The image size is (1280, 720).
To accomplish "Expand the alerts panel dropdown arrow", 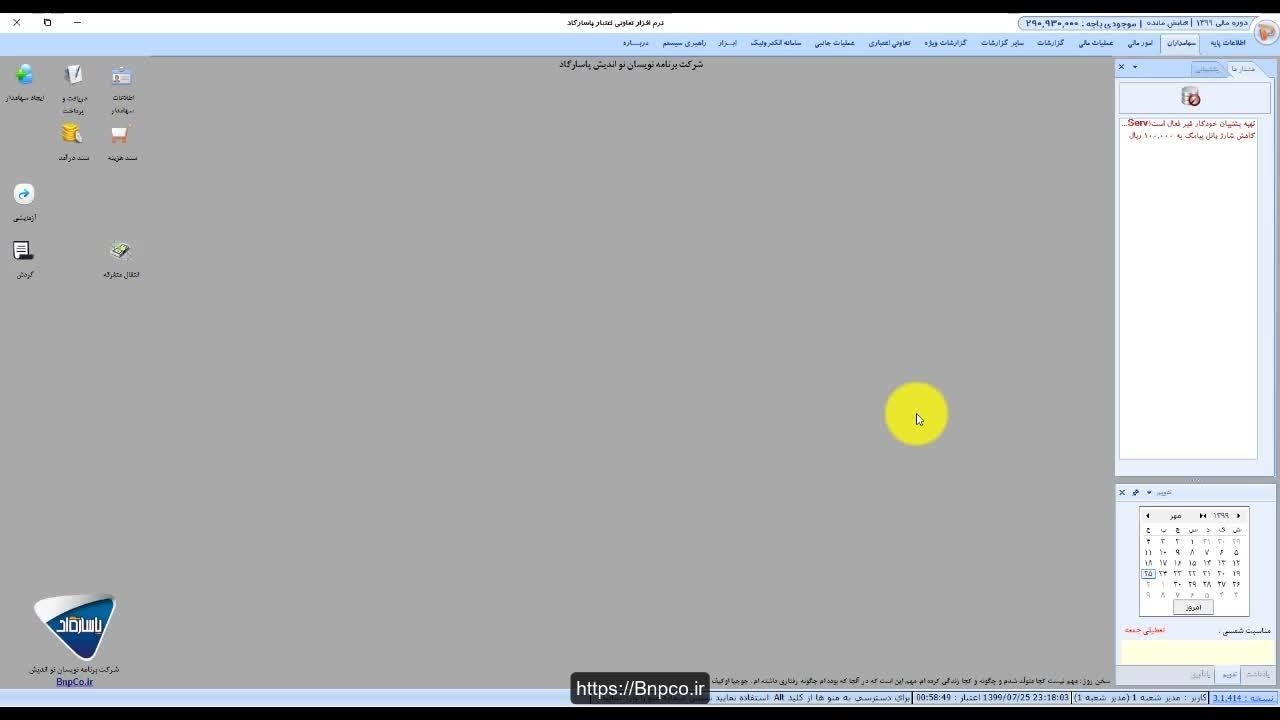I will (x=1135, y=67).
